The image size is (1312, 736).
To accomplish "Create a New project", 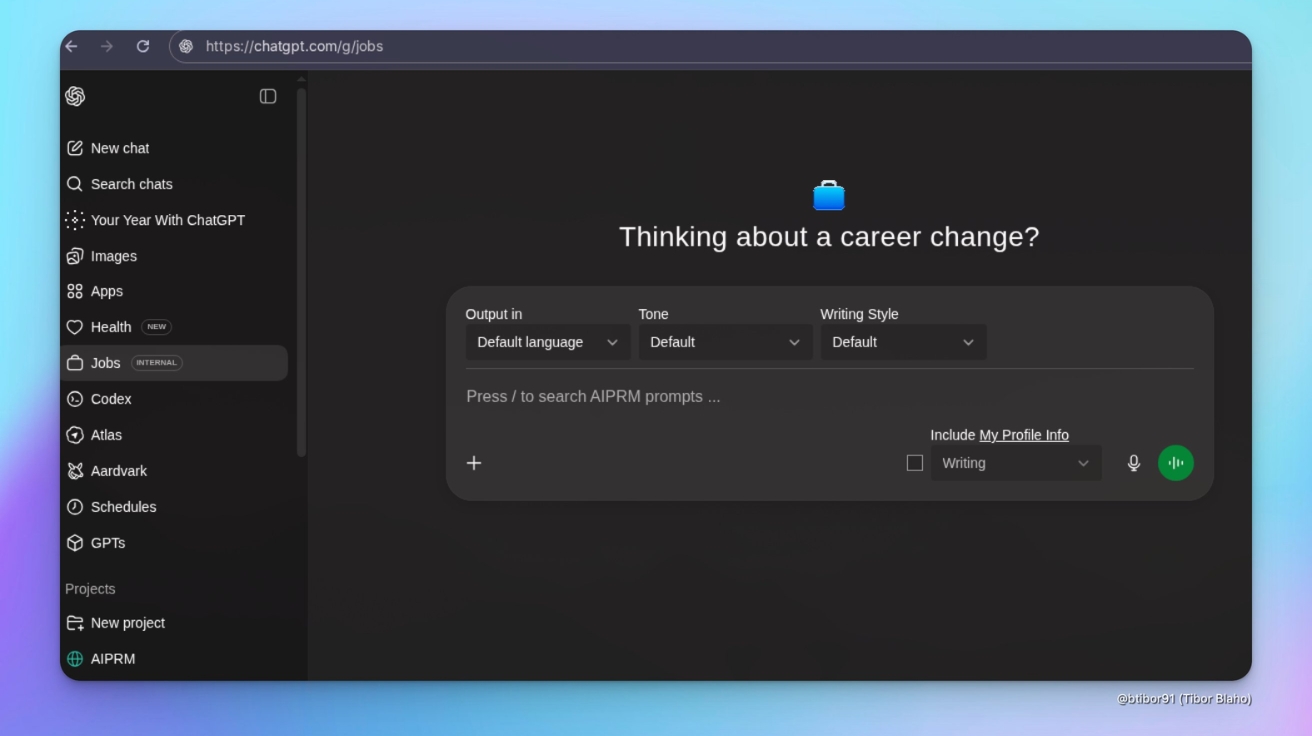I will [127, 622].
